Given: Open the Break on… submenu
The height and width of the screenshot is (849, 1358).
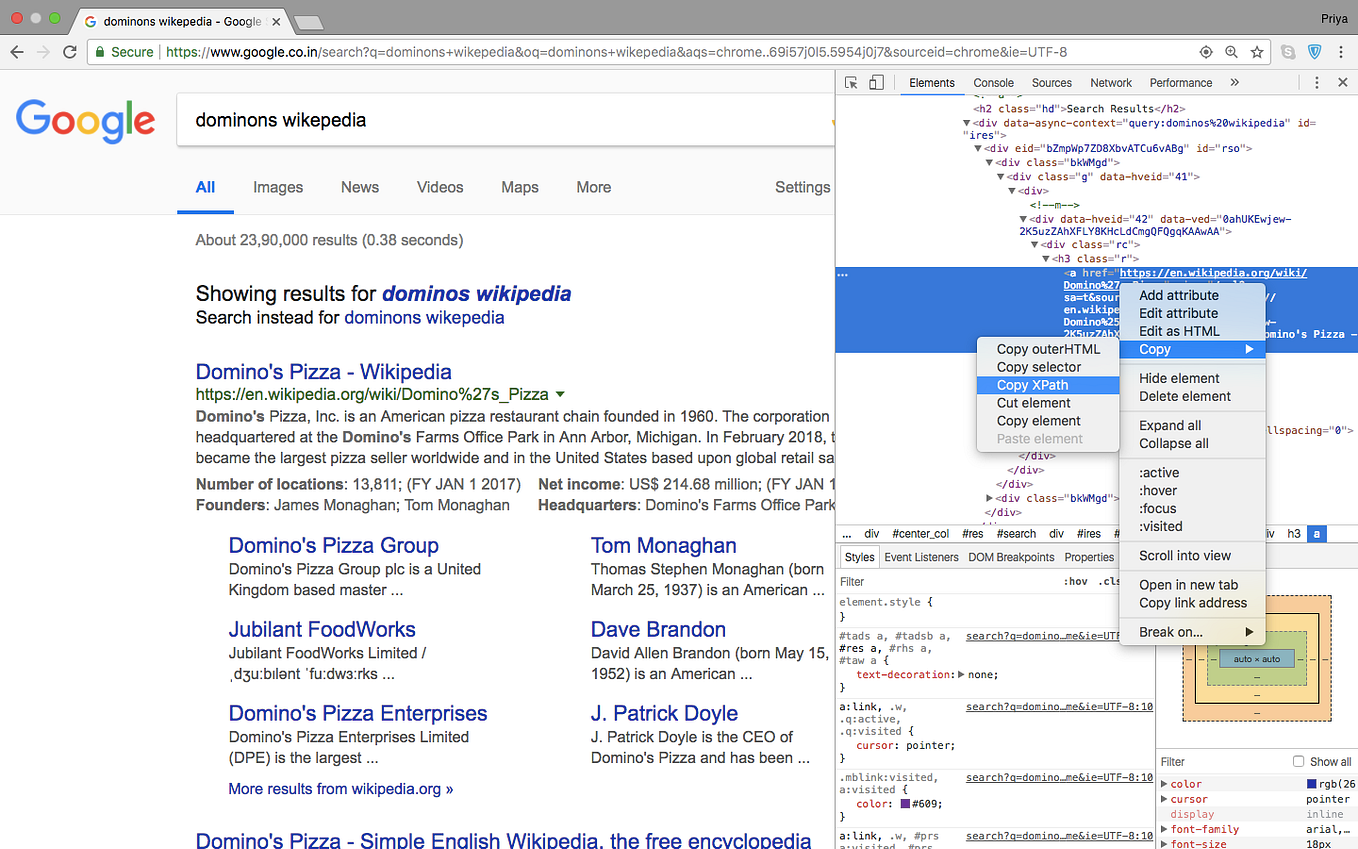Looking at the screenshot, I should (1193, 632).
